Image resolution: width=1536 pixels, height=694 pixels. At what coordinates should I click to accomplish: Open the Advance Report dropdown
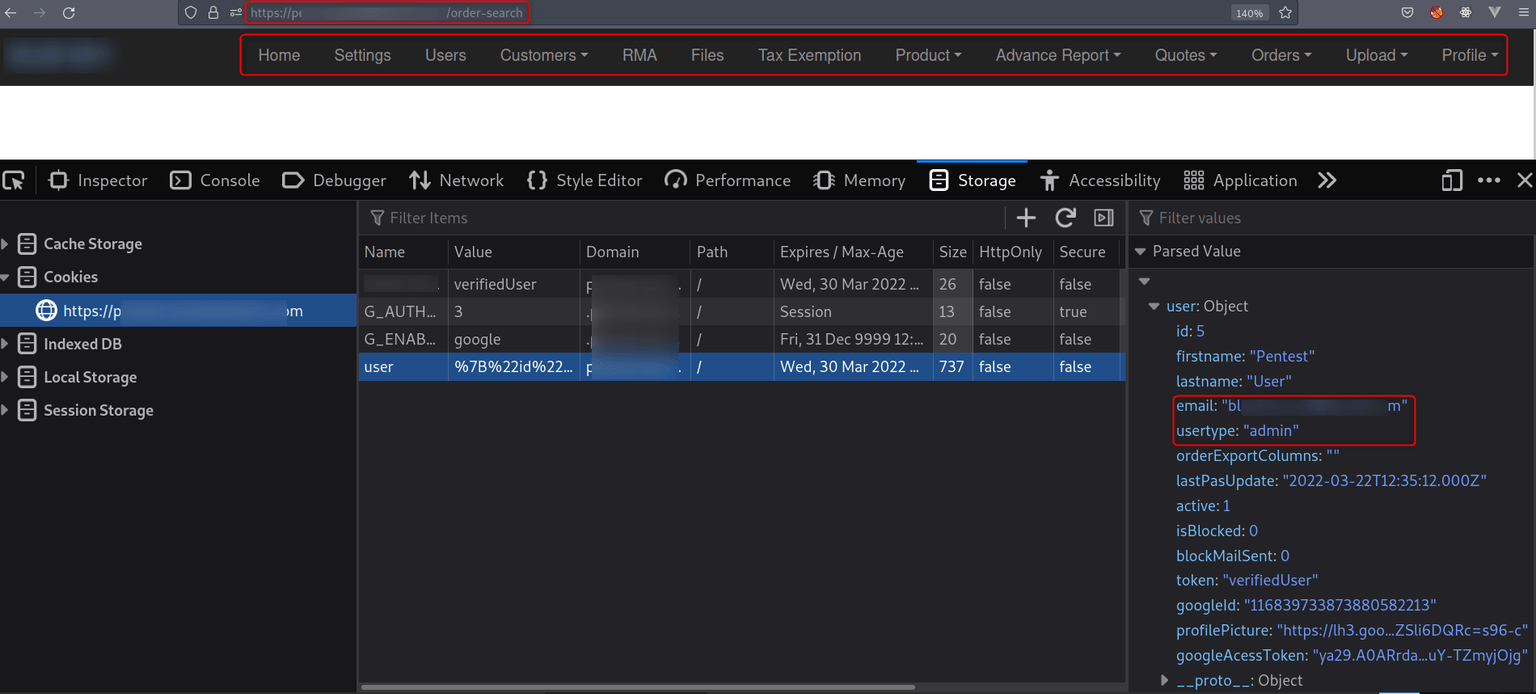[1057, 55]
